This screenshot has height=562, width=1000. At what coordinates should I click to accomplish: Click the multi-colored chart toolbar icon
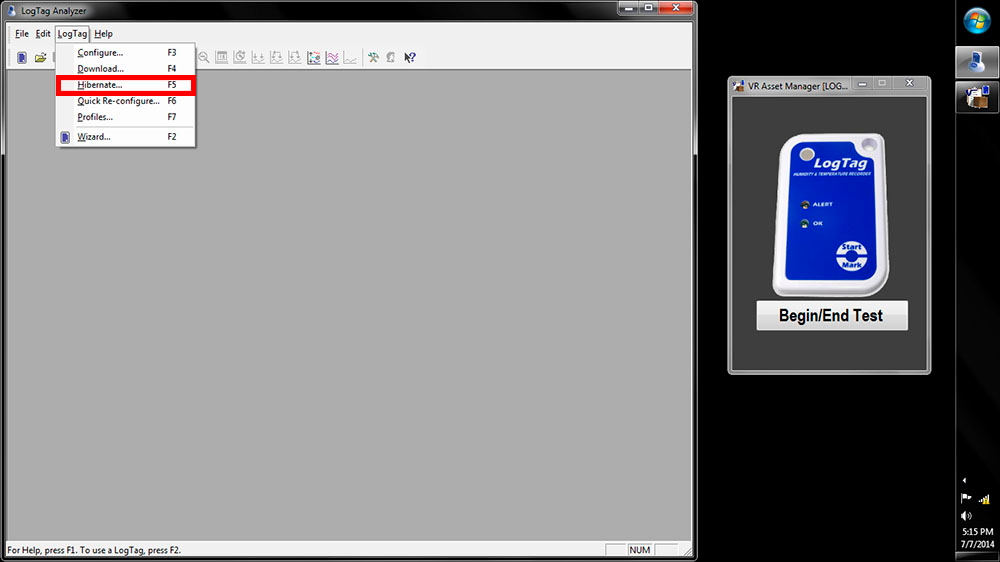click(x=314, y=58)
